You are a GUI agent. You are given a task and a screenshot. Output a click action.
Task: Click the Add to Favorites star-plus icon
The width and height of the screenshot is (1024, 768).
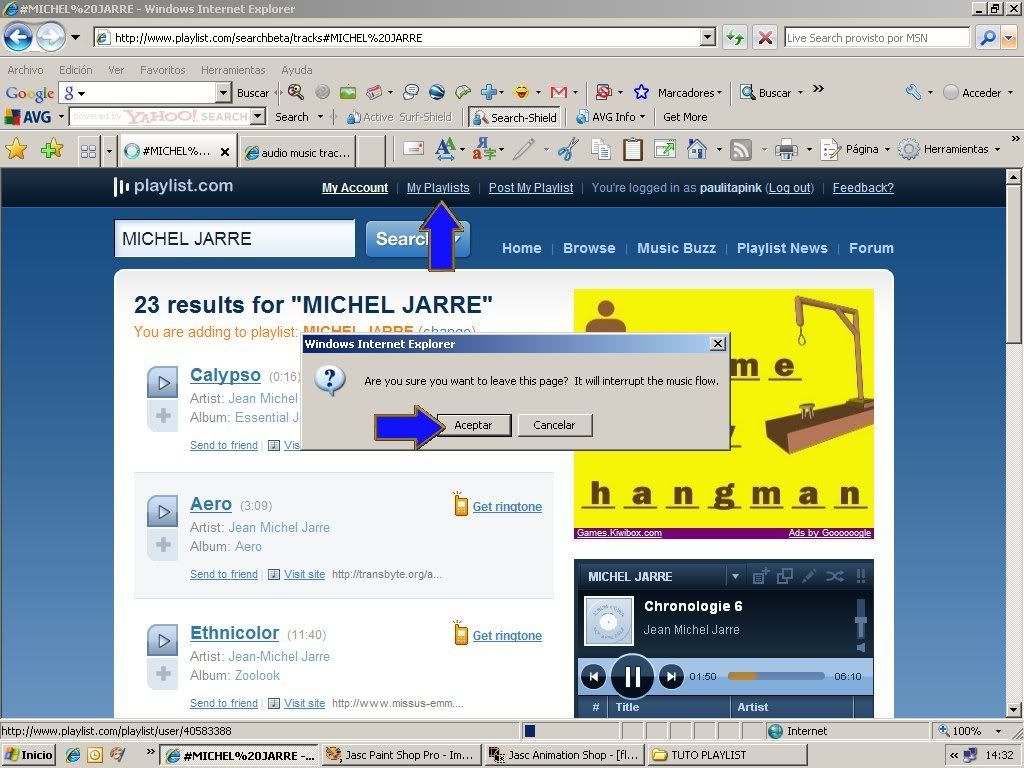(52, 150)
